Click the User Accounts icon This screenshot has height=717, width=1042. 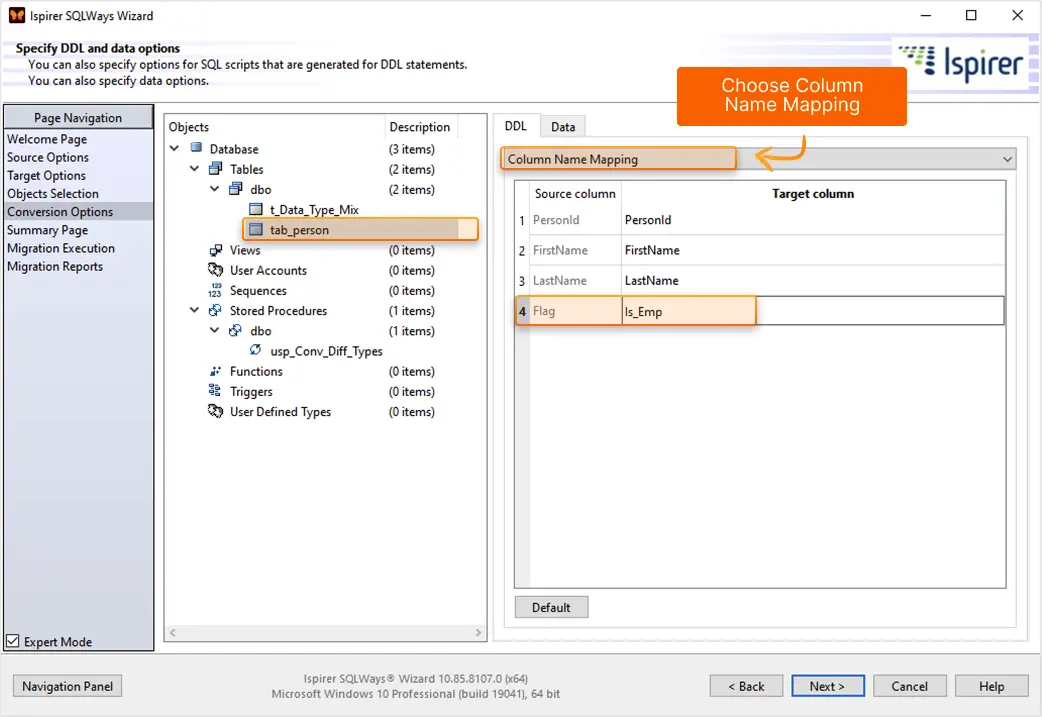(215, 270)
